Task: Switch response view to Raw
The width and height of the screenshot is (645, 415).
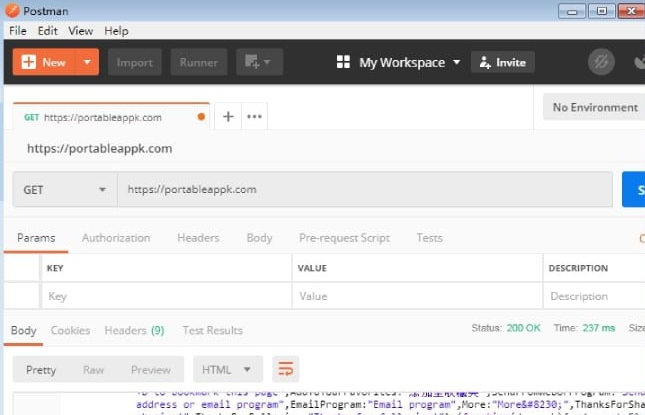Action: click(93, 370)
